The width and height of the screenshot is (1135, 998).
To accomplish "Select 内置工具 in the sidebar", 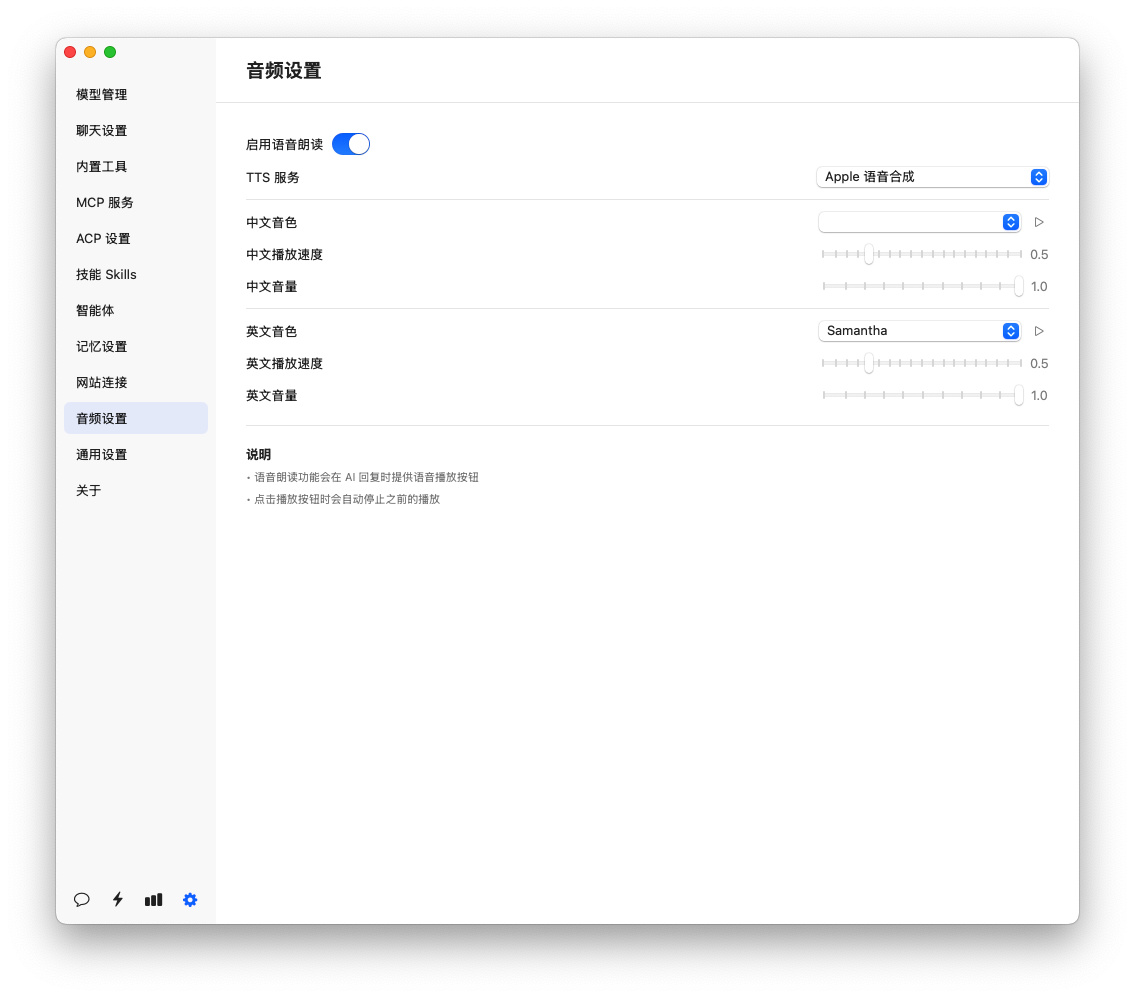I will tap(102, 166).
